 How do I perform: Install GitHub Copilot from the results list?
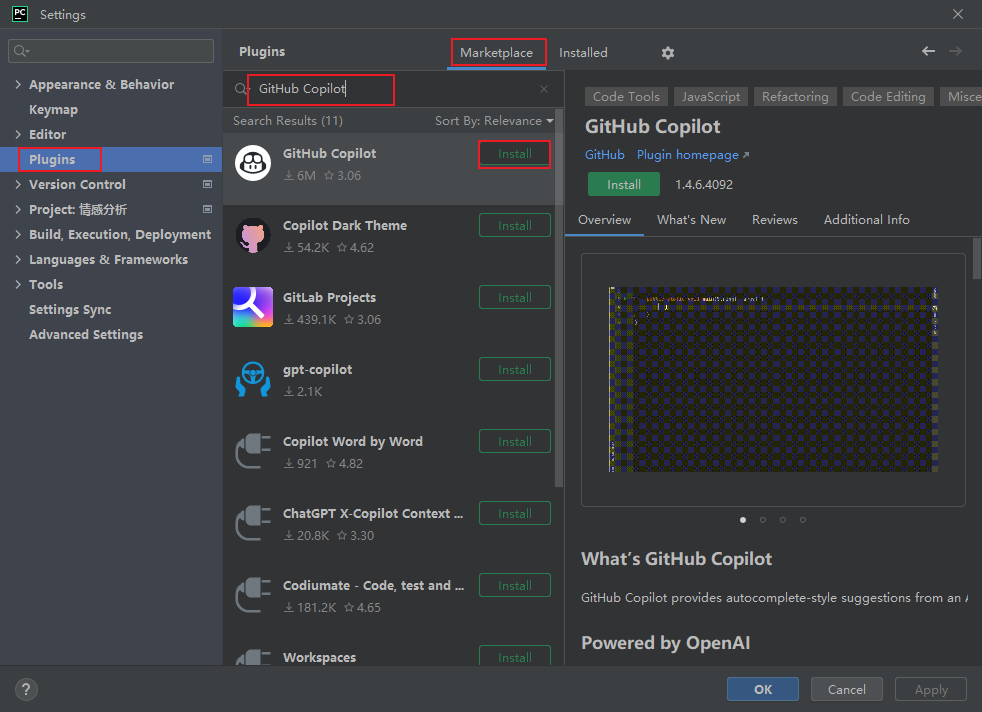point(515,154)
